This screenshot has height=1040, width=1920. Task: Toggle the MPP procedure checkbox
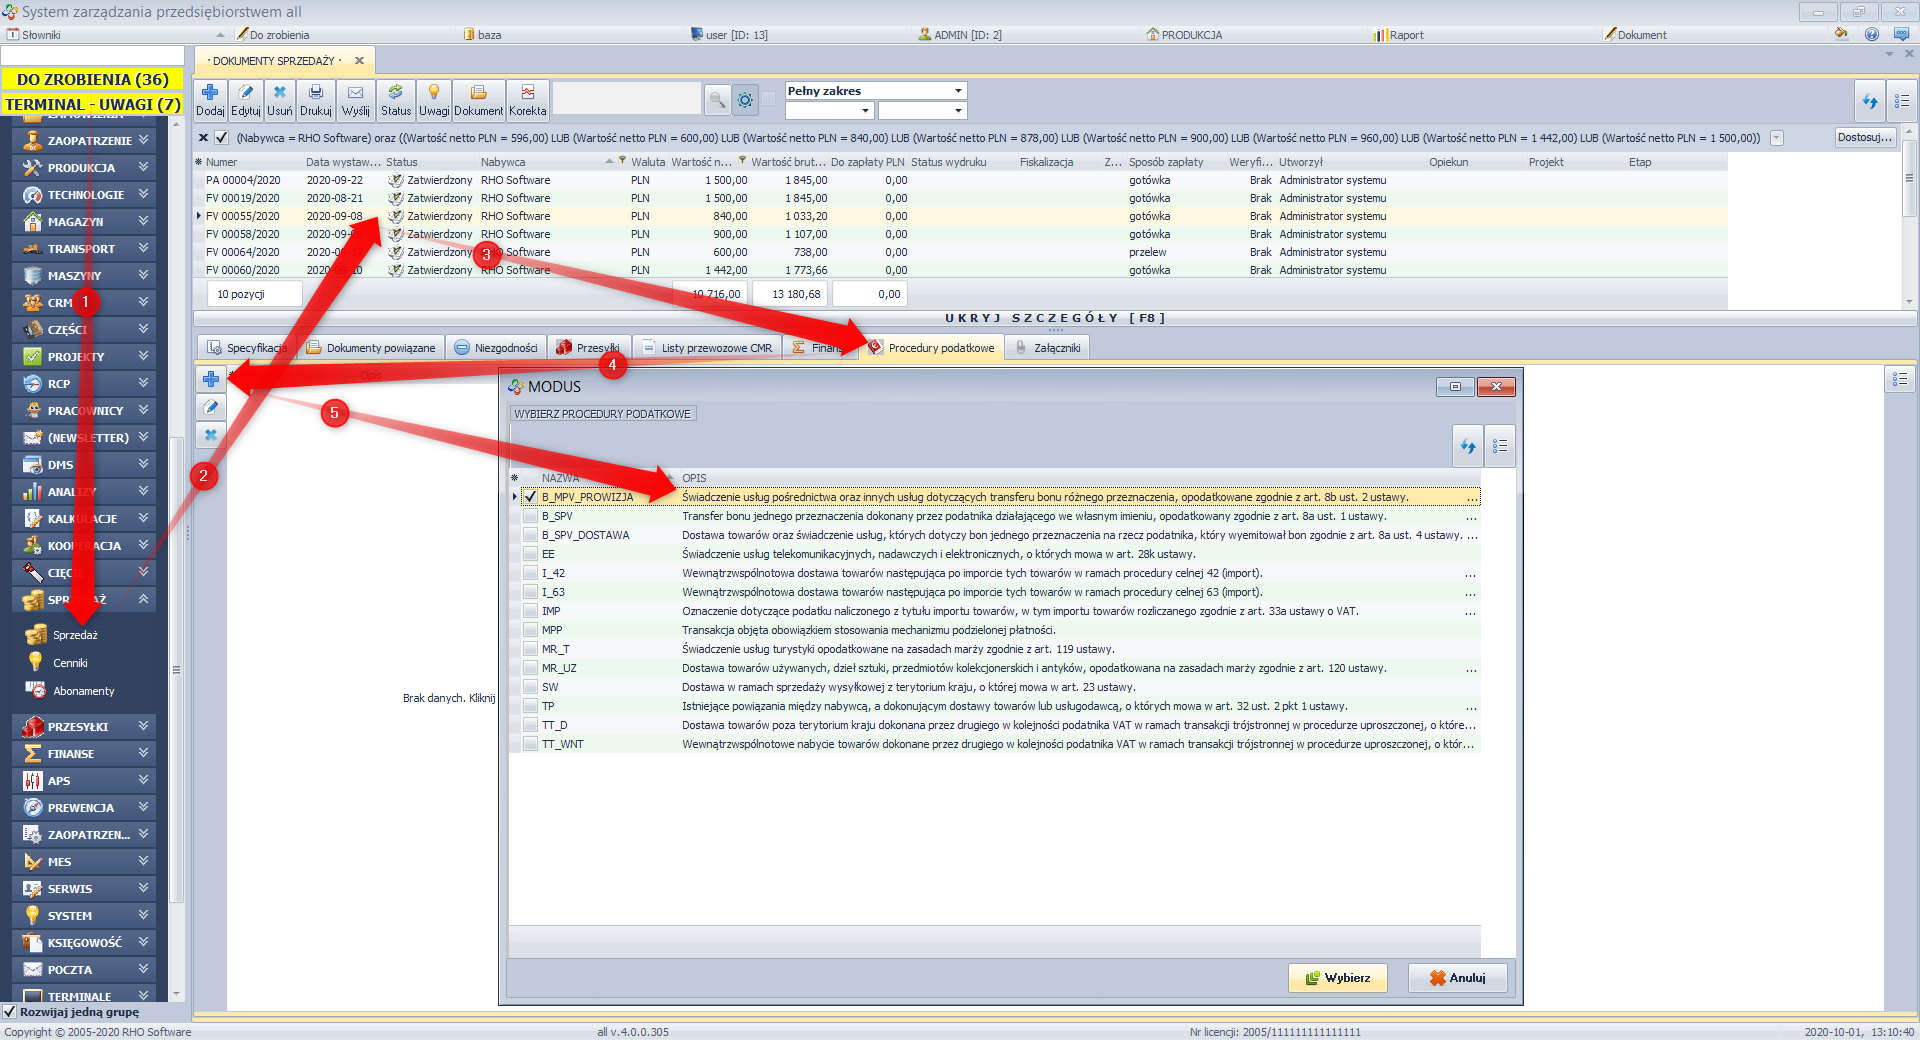coord(530,631)
